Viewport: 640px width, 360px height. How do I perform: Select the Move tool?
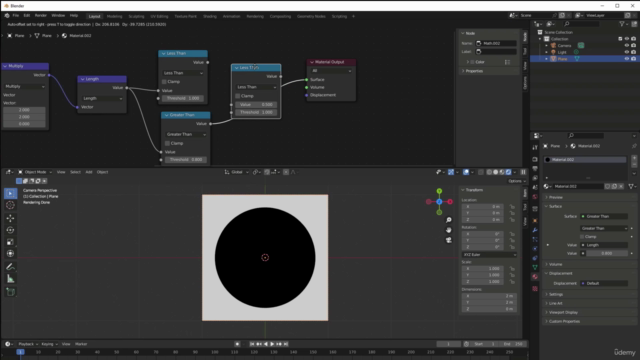[x=11, y=218]
